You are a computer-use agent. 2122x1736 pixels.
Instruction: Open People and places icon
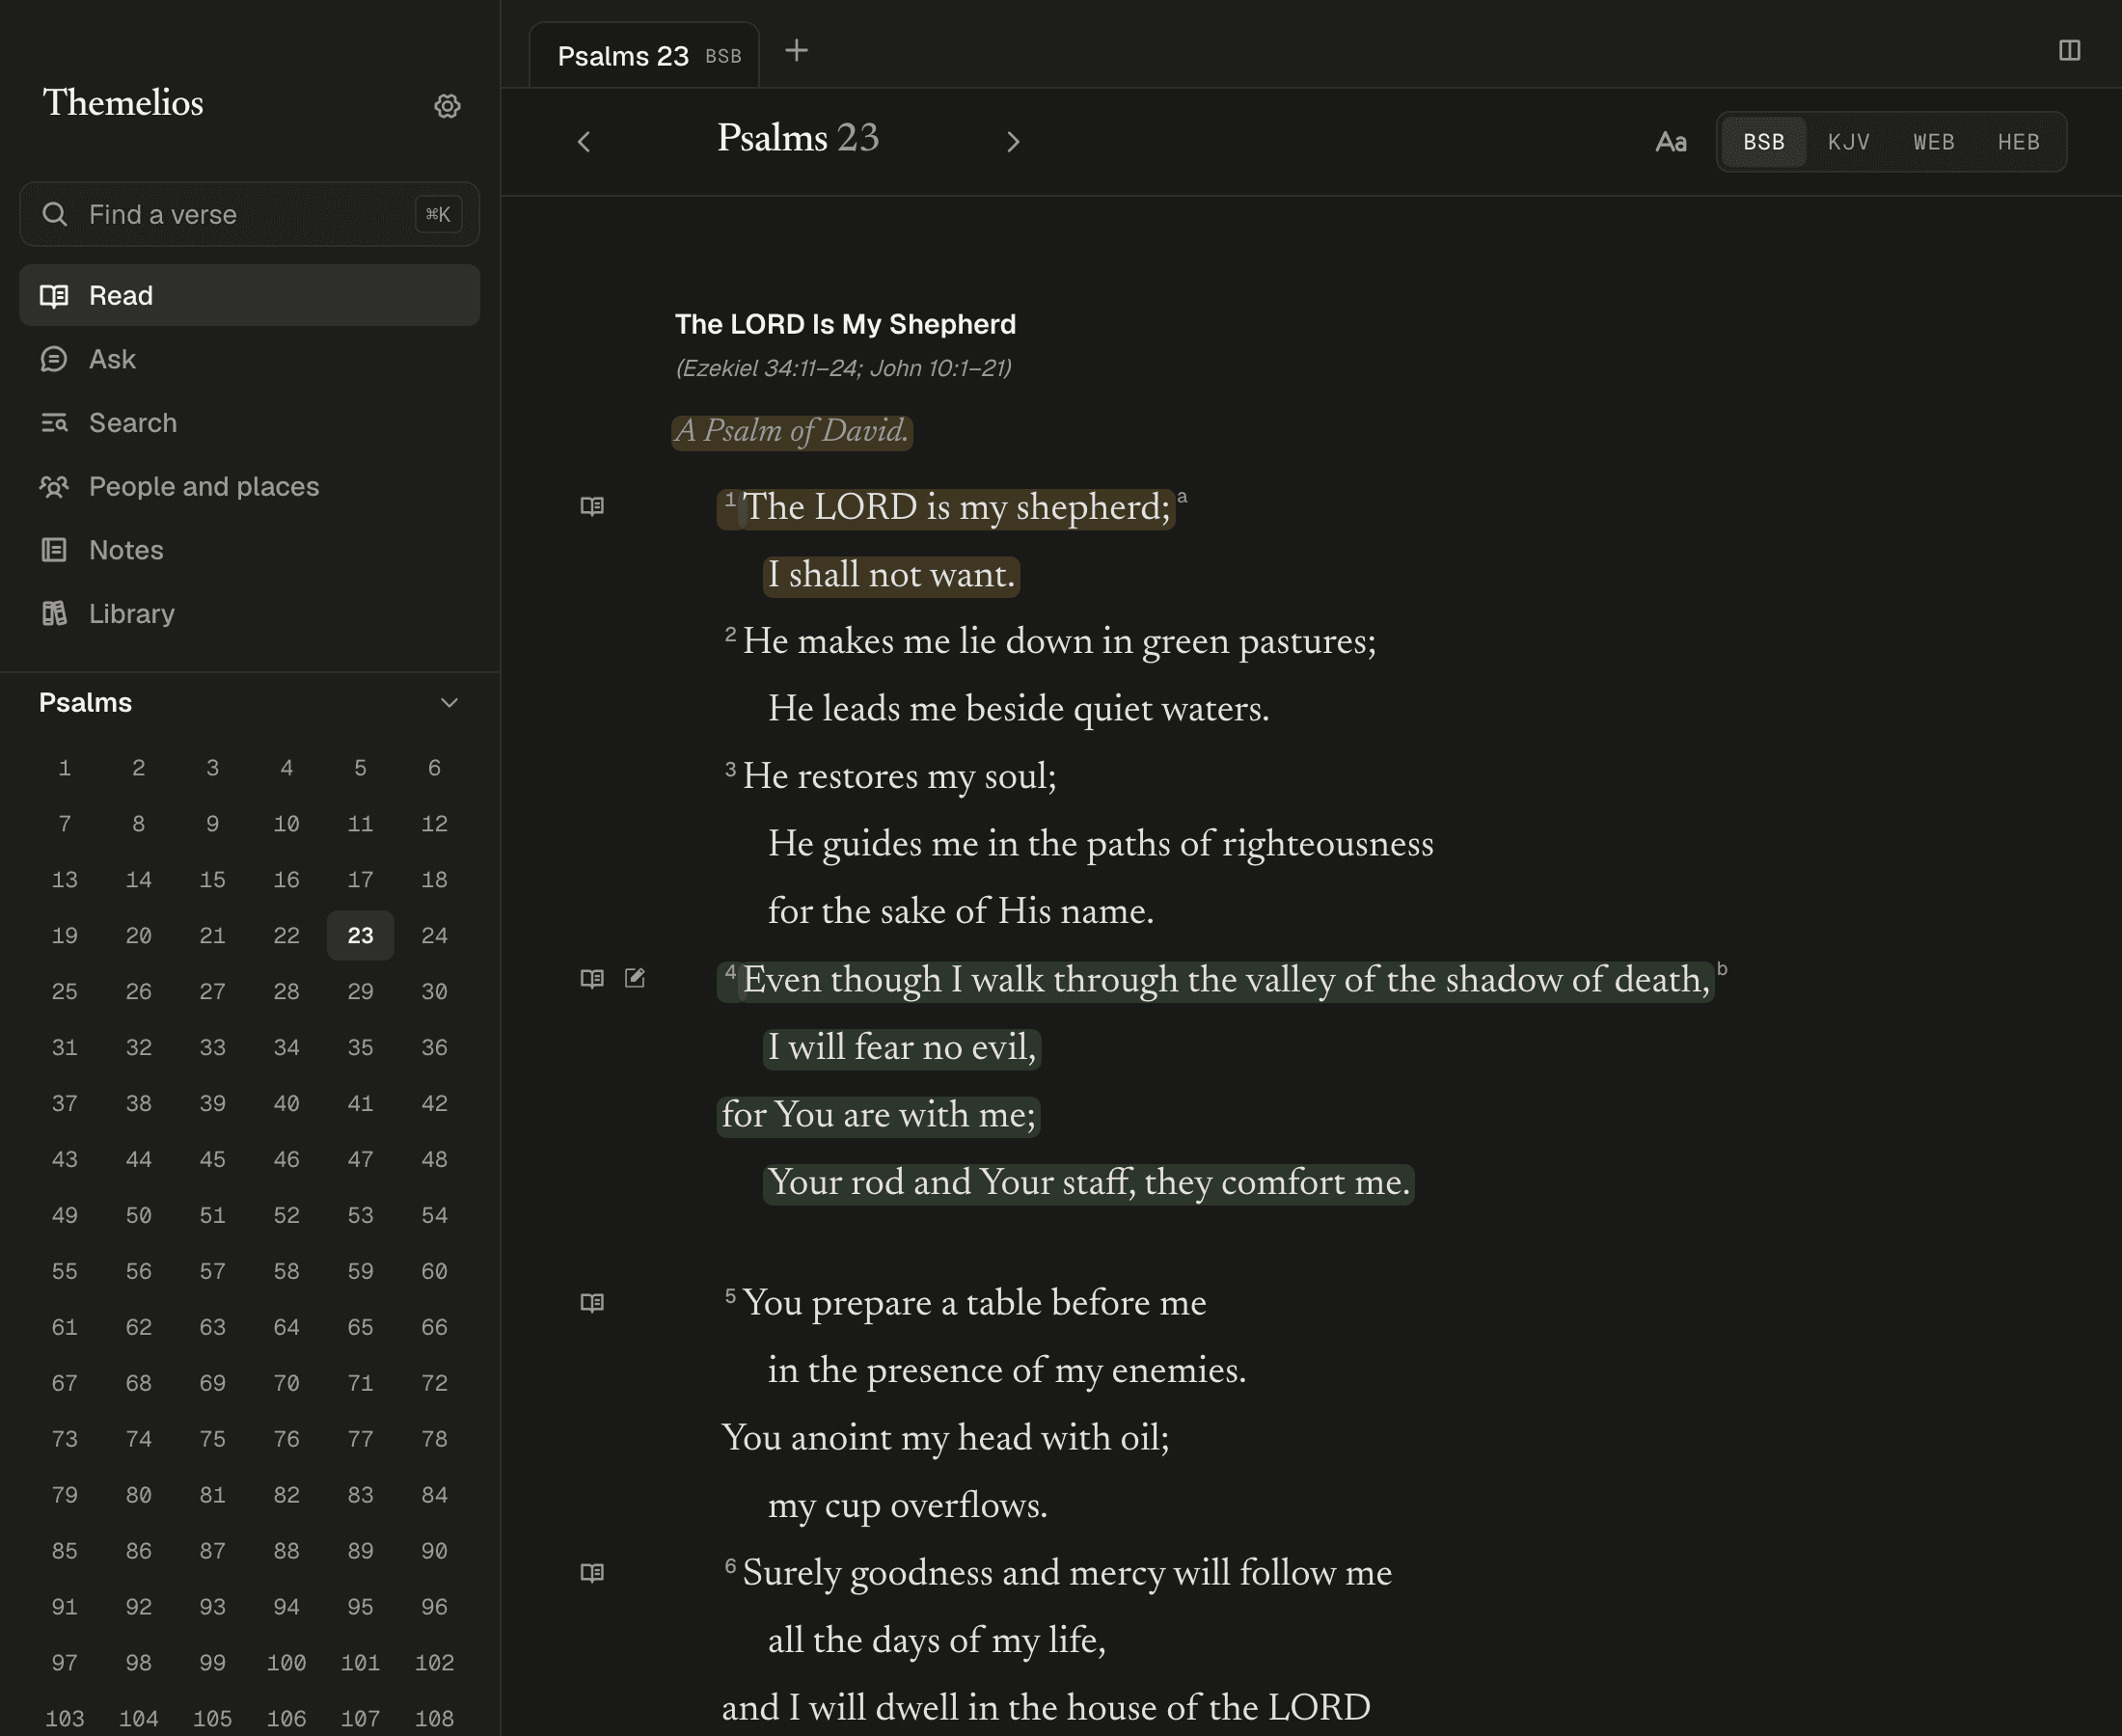coord(54,486)
